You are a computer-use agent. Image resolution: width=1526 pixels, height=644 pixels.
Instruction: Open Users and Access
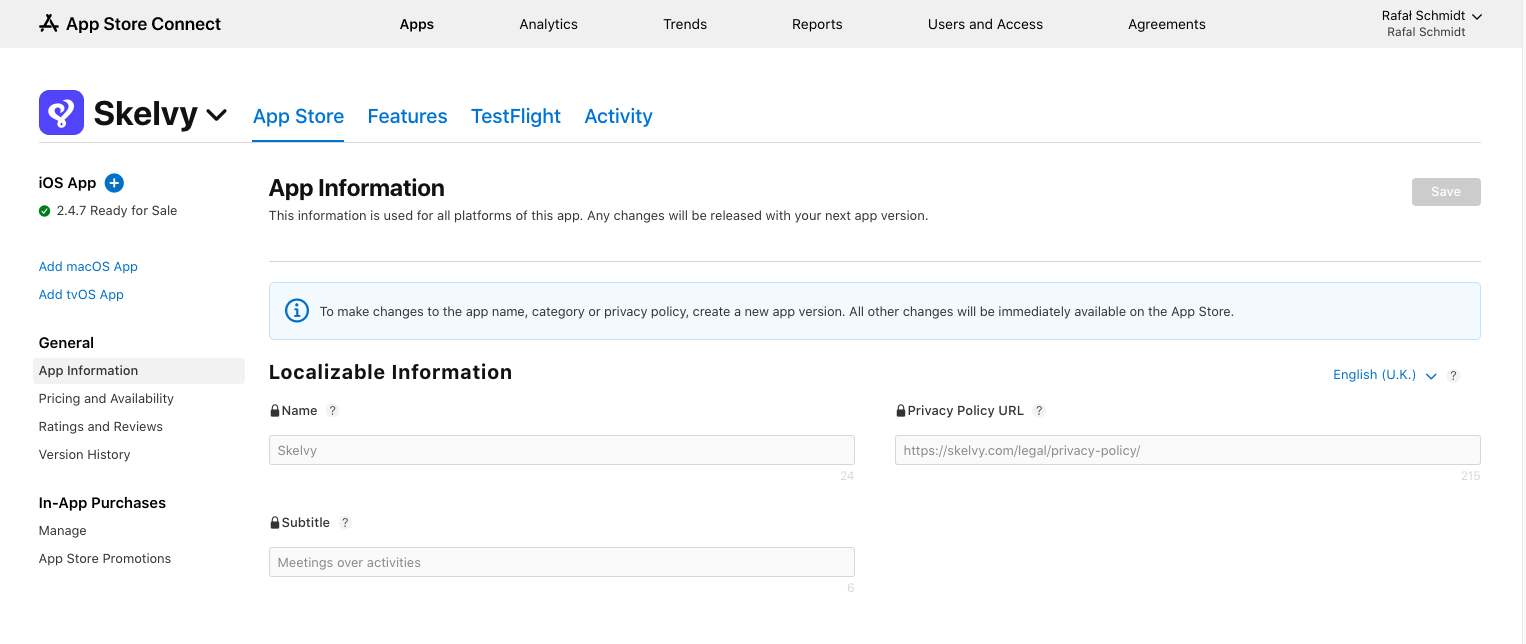[985, 24]
